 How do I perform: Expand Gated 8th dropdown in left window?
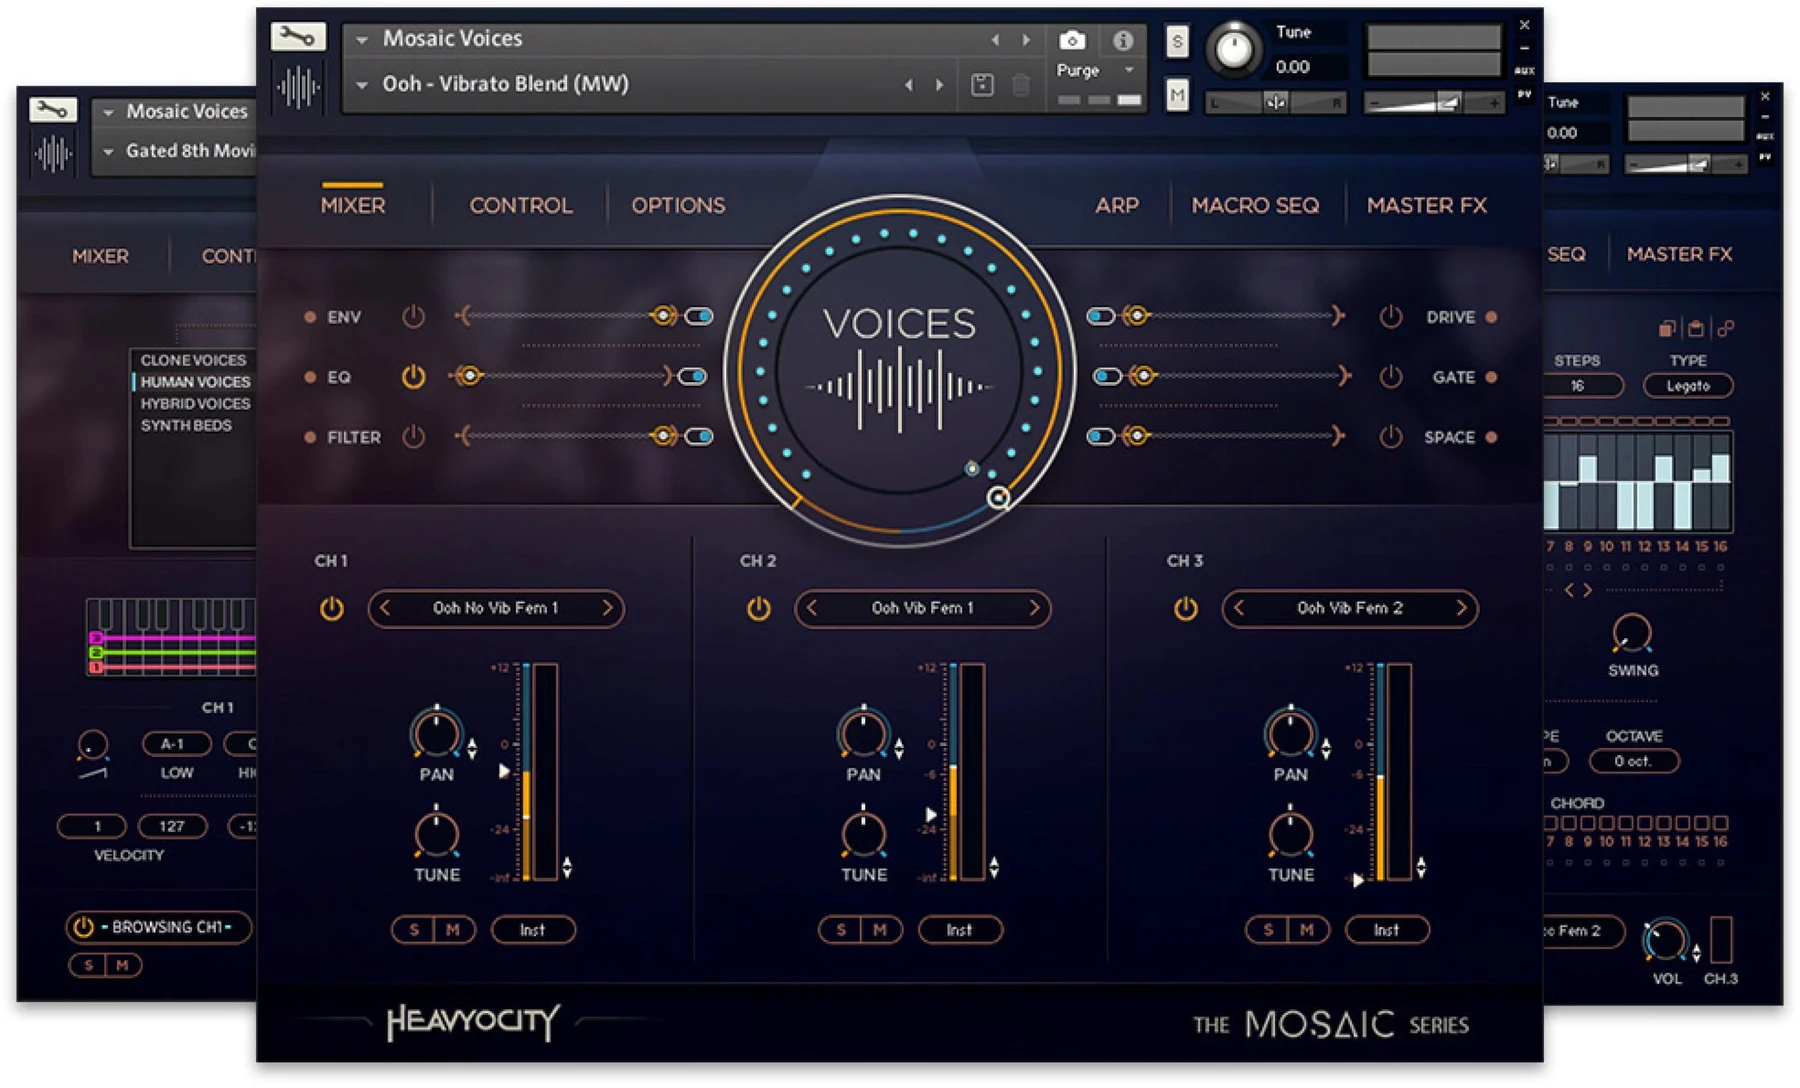click(x=108, y=152)
